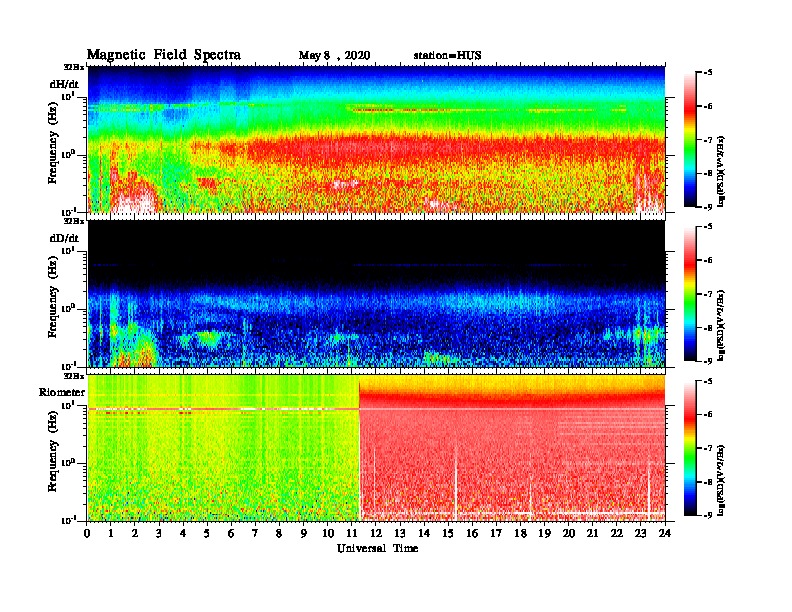Click hour 9 tick label on time axis
This screenshot has width=792, height=612.
point(304,533)
